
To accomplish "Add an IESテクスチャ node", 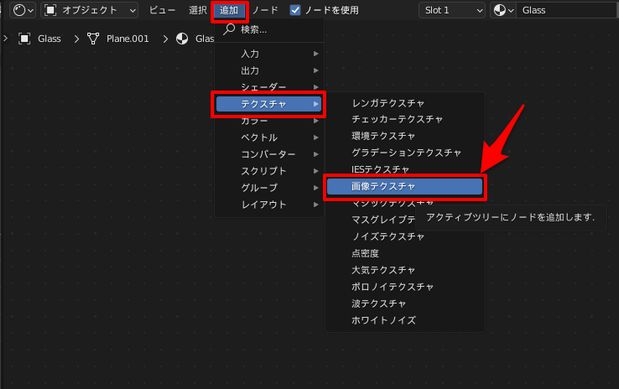I will click(405, 169).
